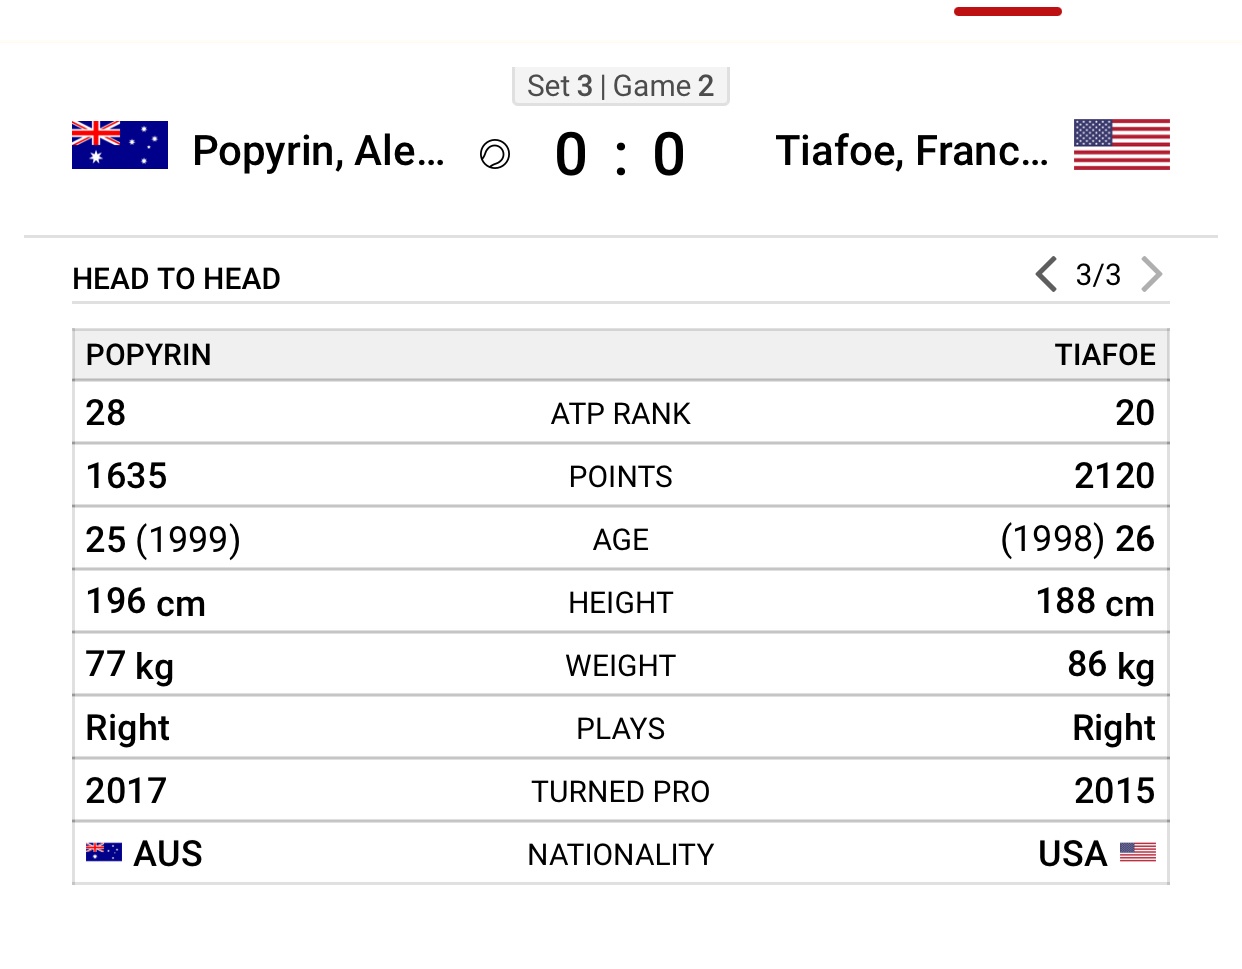Click the next page chevron beside 3/3
Screen dimensions: 1242x969
click(1152, 274)
